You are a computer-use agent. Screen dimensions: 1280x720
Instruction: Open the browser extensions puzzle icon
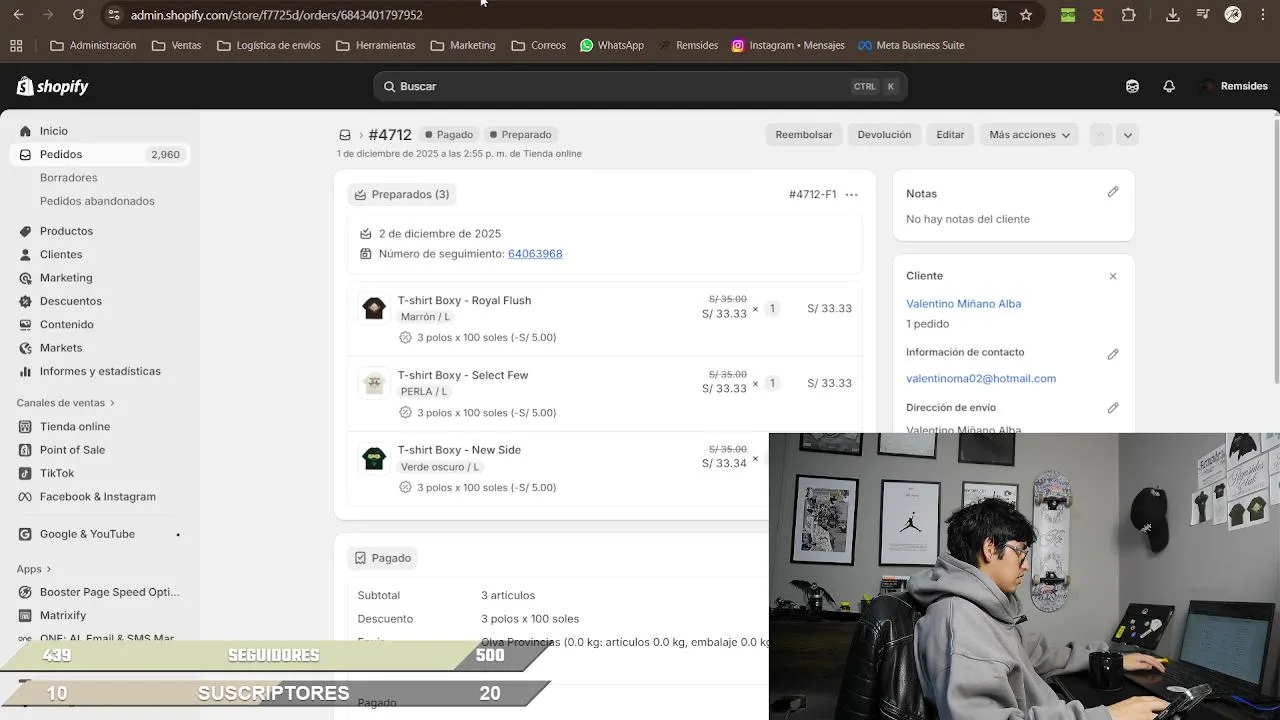[1129, 15]
